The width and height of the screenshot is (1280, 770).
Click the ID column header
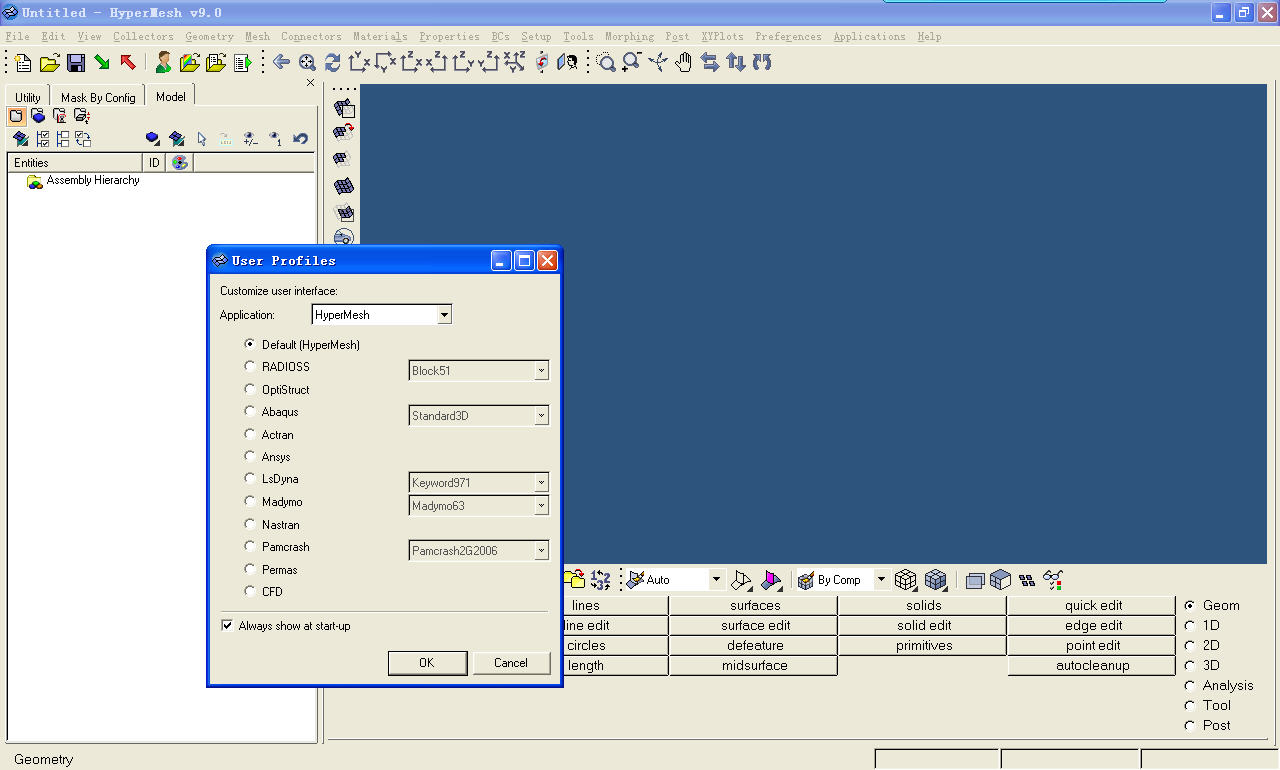coord(154,162)
